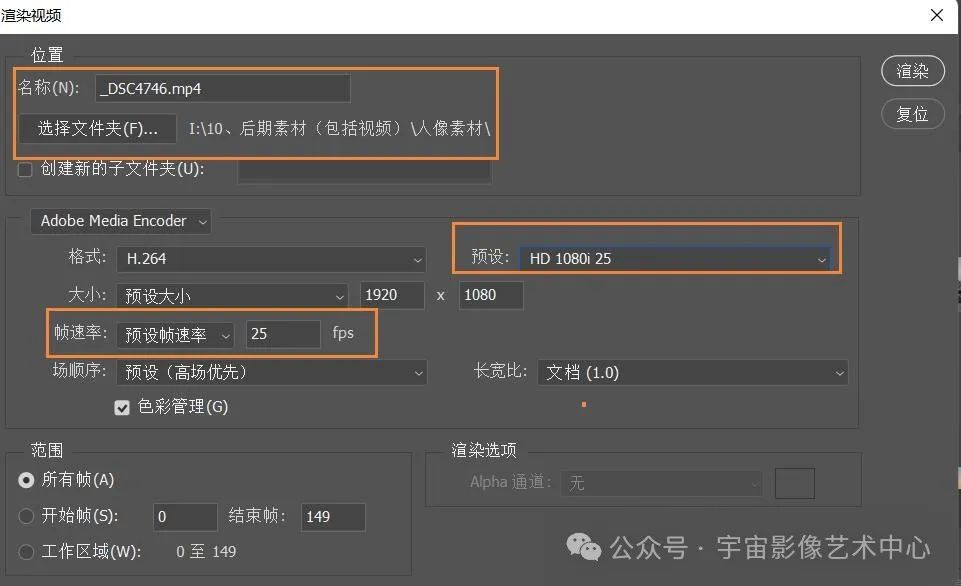
Task: Click the 渲染 (Render) button
Action: click(912, 71)
